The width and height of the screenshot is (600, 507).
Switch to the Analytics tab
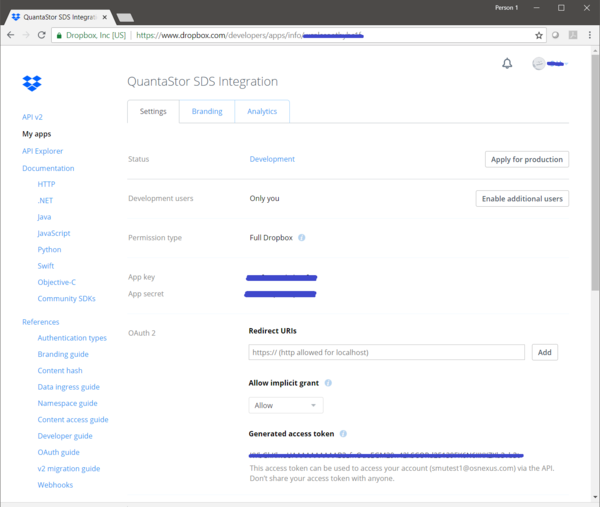coord(262,111)
